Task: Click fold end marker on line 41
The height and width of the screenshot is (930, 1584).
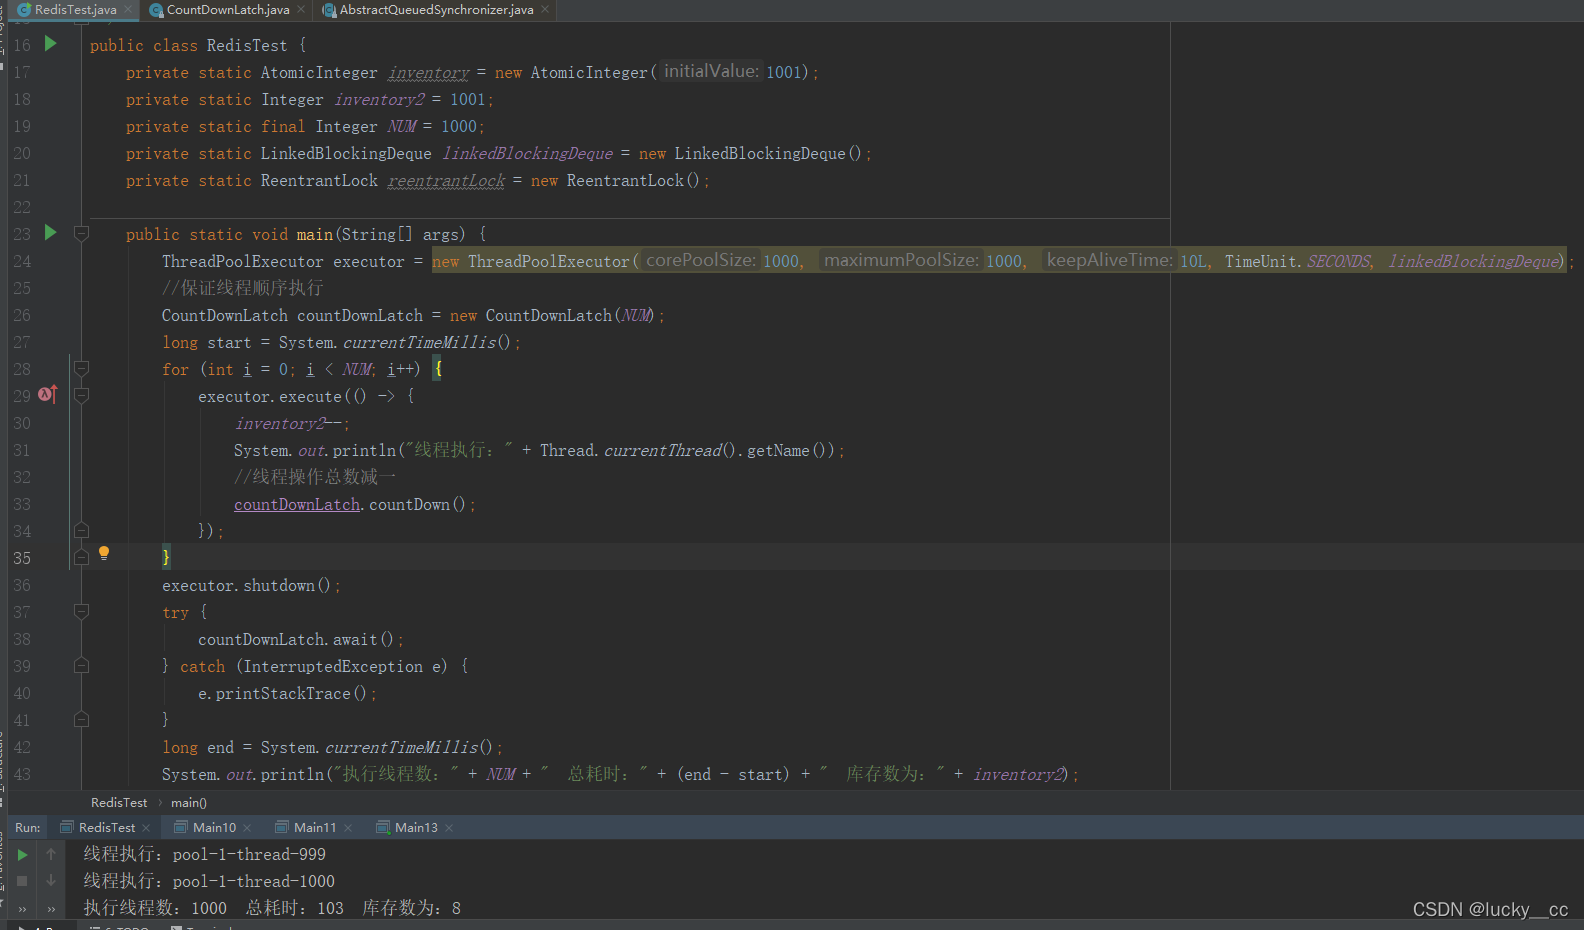Action: (82, 719)
